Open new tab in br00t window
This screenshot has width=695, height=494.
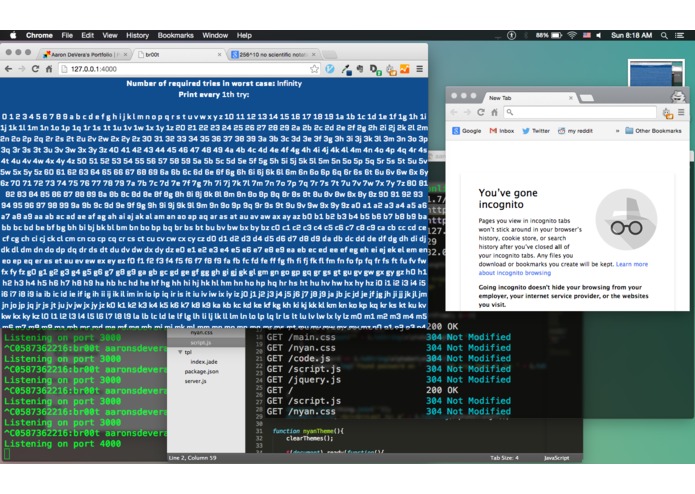click(x=330, y=55)
